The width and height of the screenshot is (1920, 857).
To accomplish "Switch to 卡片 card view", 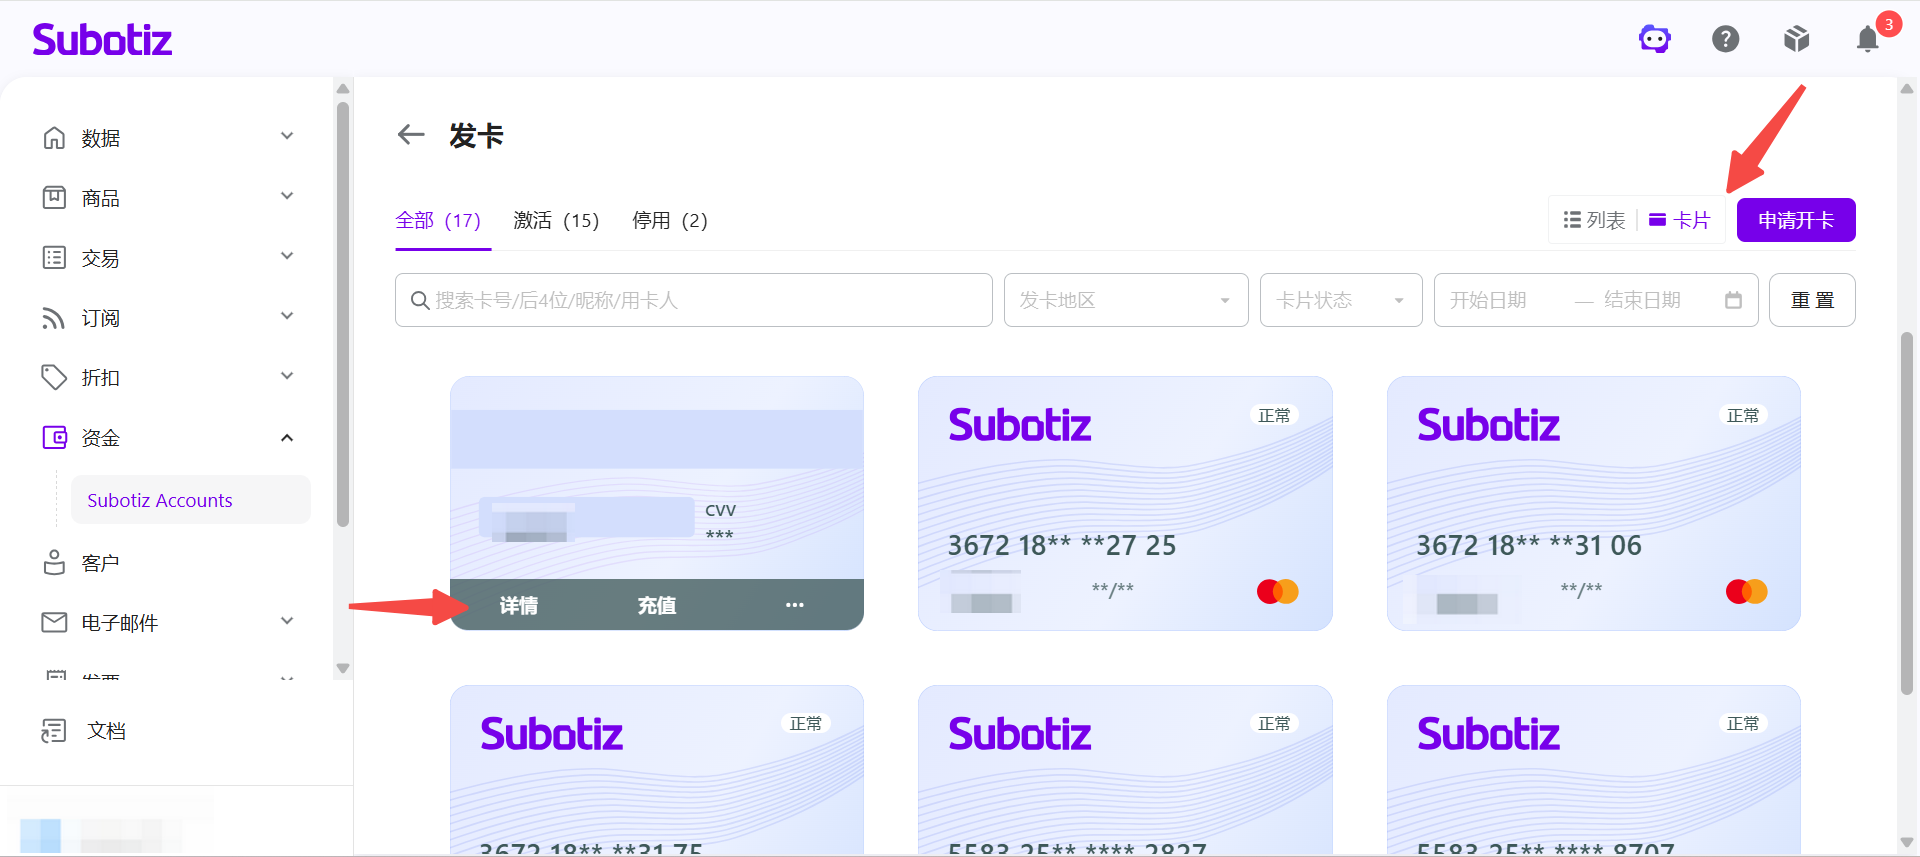I will coord(1680,220).
